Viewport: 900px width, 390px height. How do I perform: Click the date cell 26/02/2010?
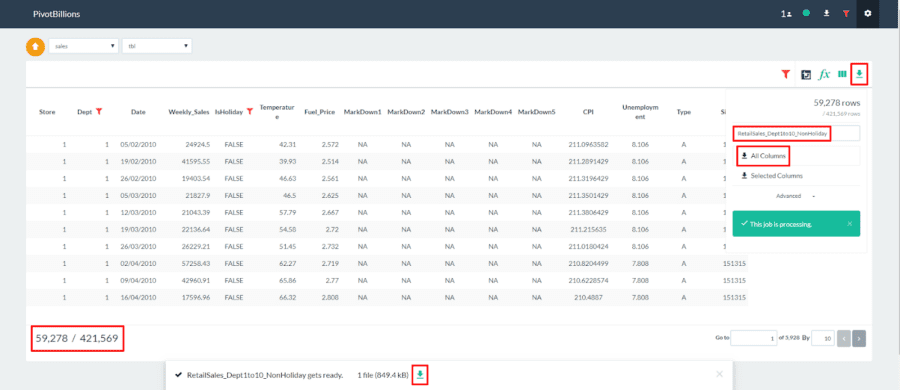pyautogui.click(x=138, y=178)
